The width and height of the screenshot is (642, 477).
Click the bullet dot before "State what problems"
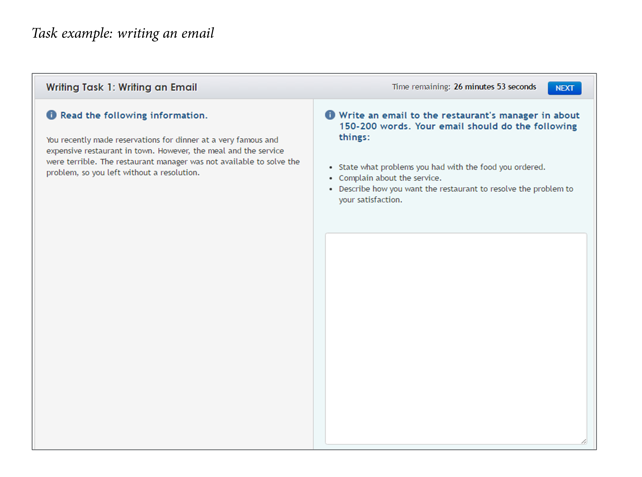pos(331,167)
